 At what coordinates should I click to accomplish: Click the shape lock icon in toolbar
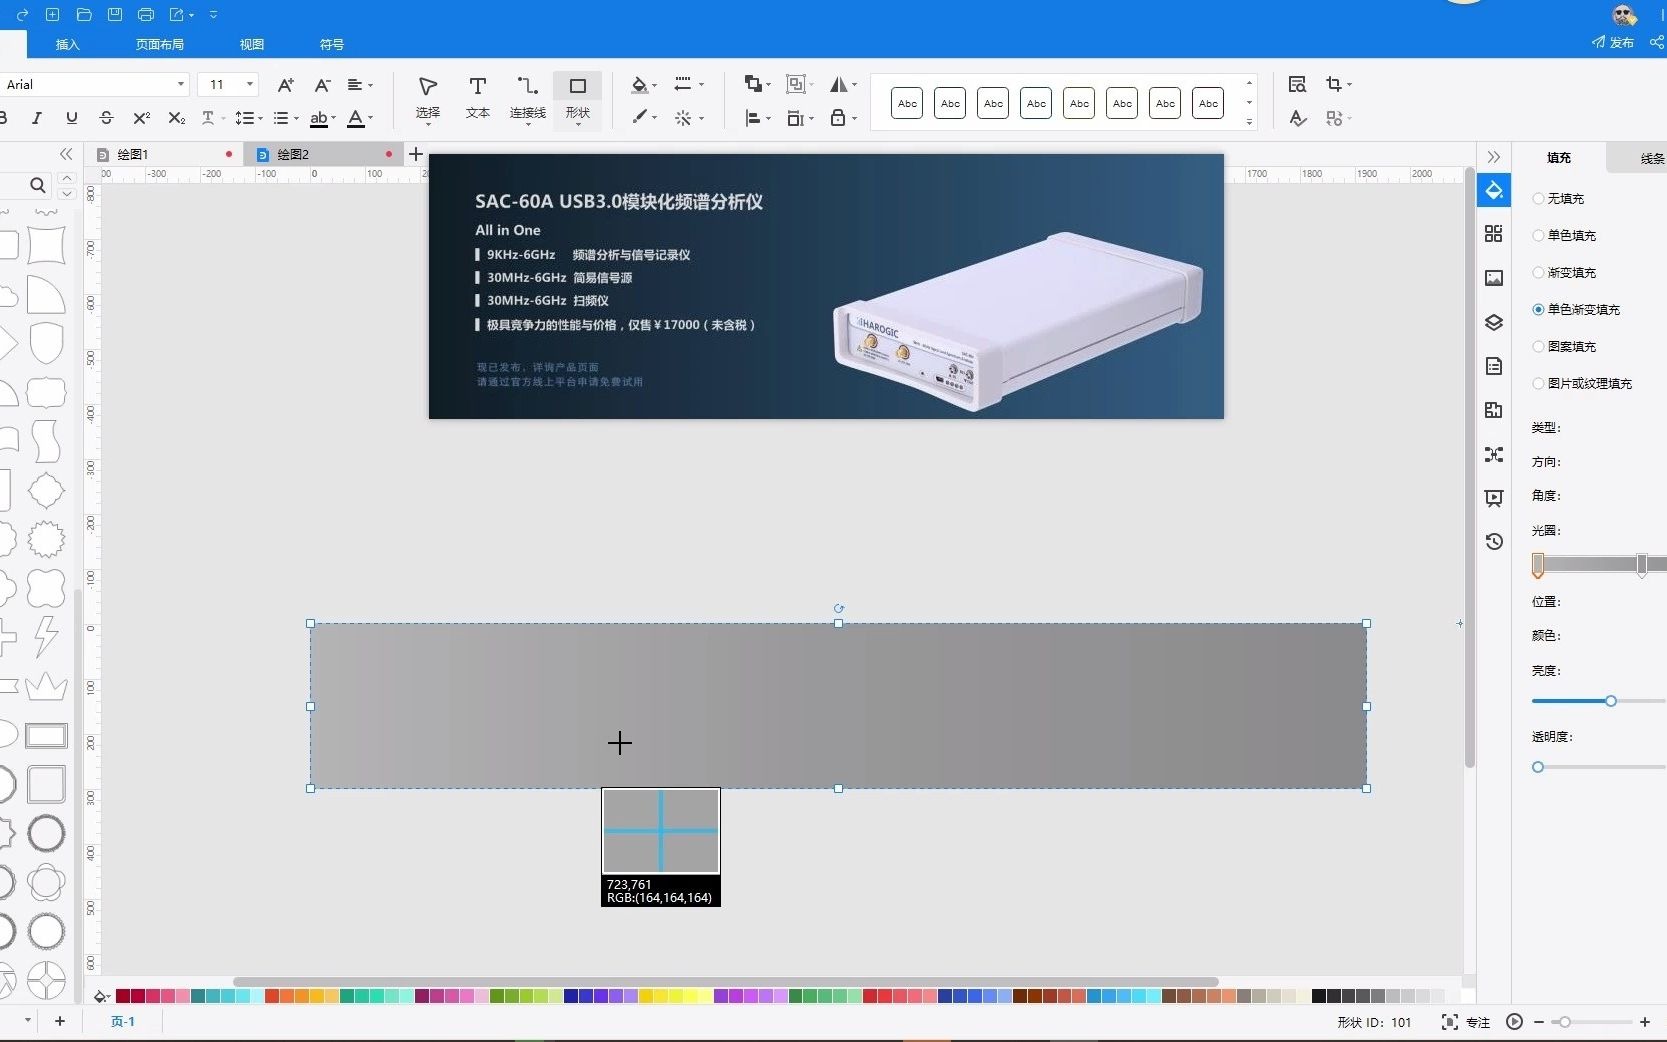click(x=838, y=118)
